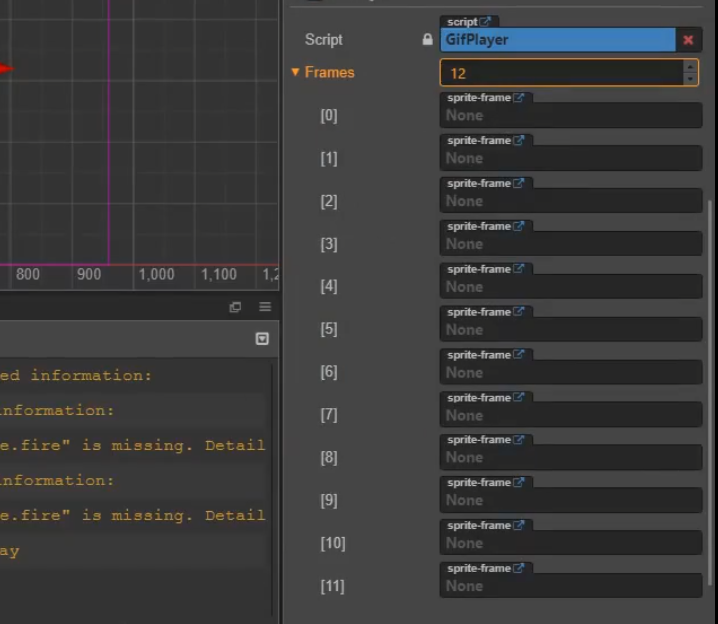
Task: Open sprite-frame link icon for [11]
Action: [518, 568]
